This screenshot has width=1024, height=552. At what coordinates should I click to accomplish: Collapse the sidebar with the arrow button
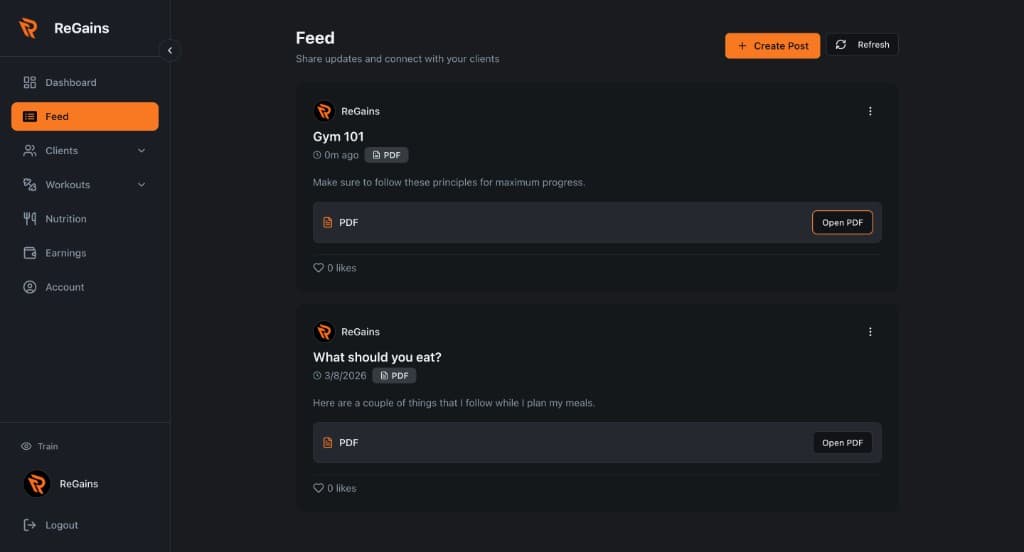(170, 50)
